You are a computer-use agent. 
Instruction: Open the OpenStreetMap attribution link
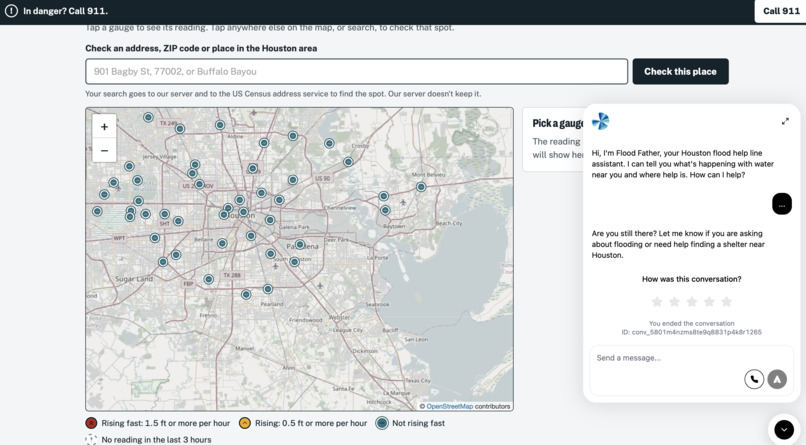click(449, 406)
